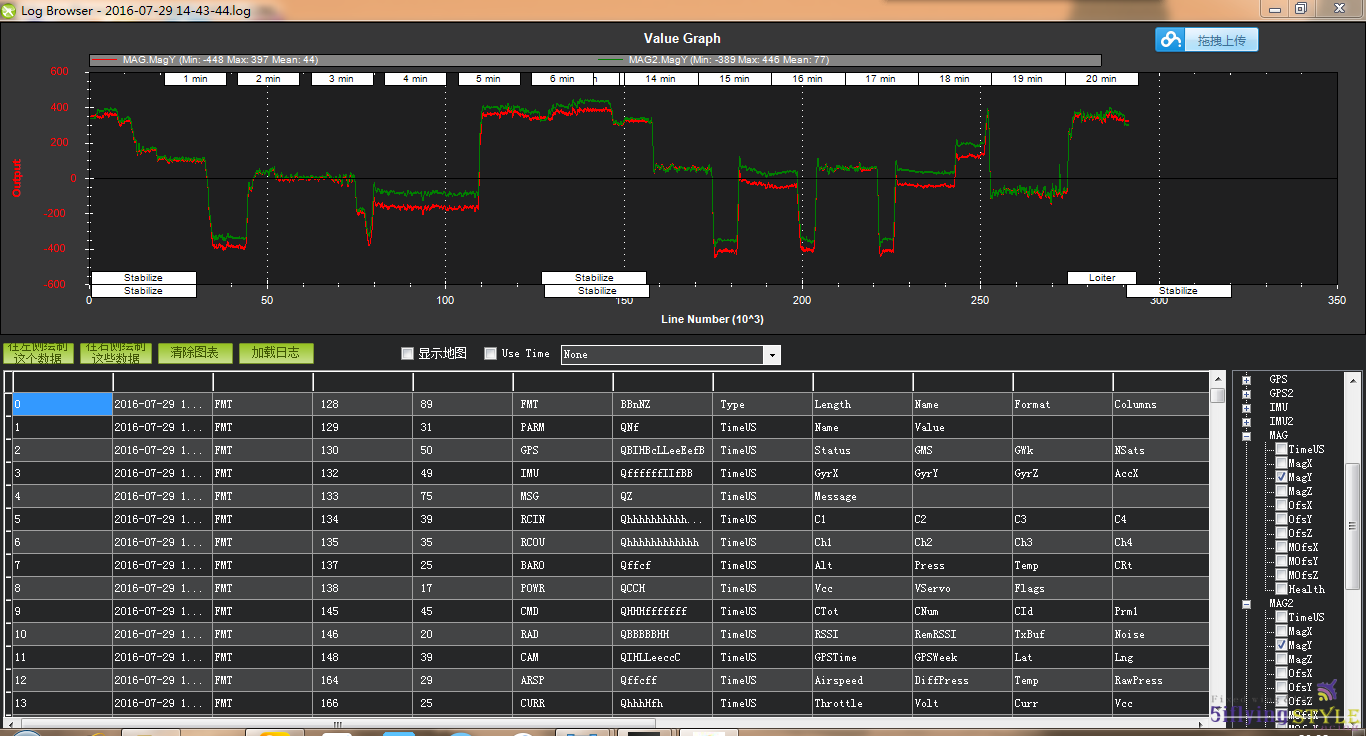Check MagZ under MAG
This screenshot has width=1366, height=736.
(1282, 492)
